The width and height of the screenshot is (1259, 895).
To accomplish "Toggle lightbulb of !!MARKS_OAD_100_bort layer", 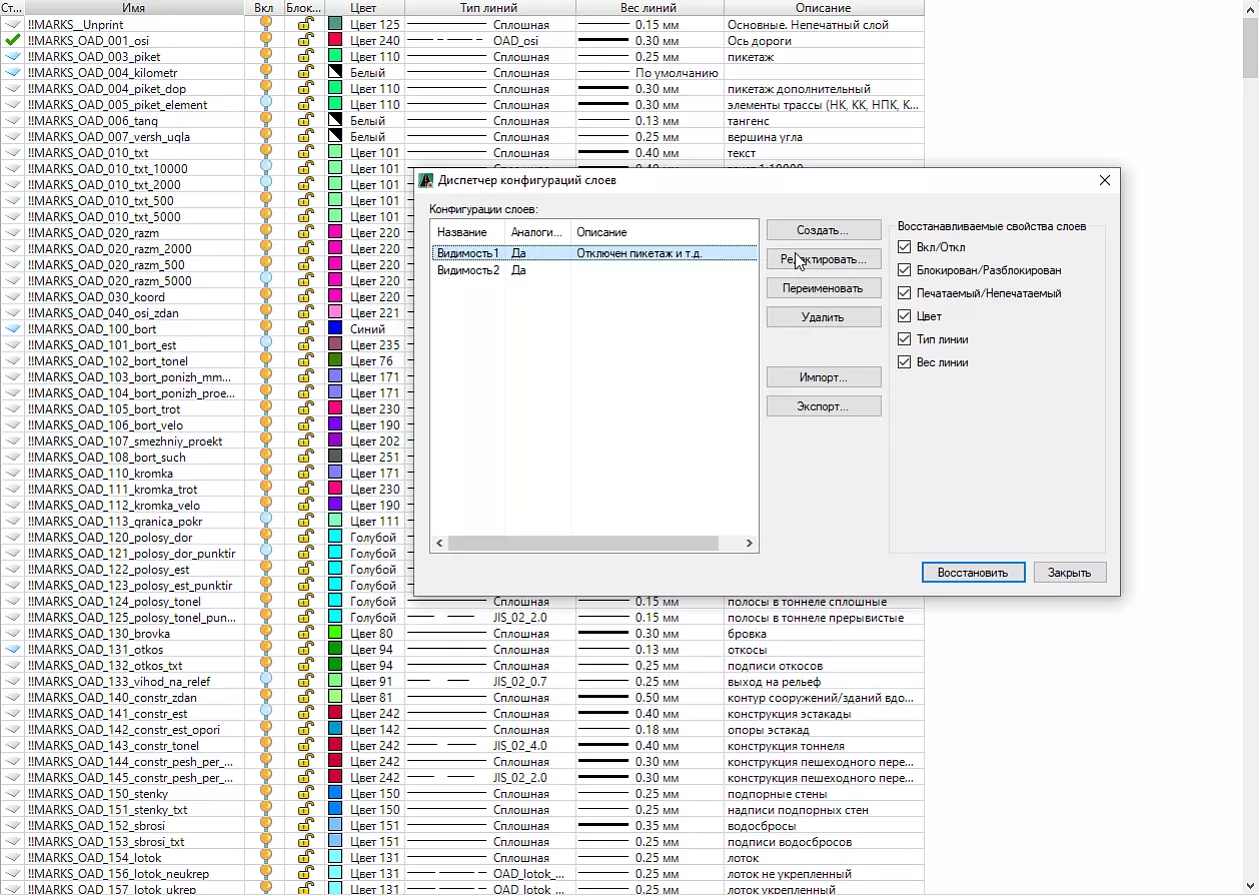I will click(265, 329).
